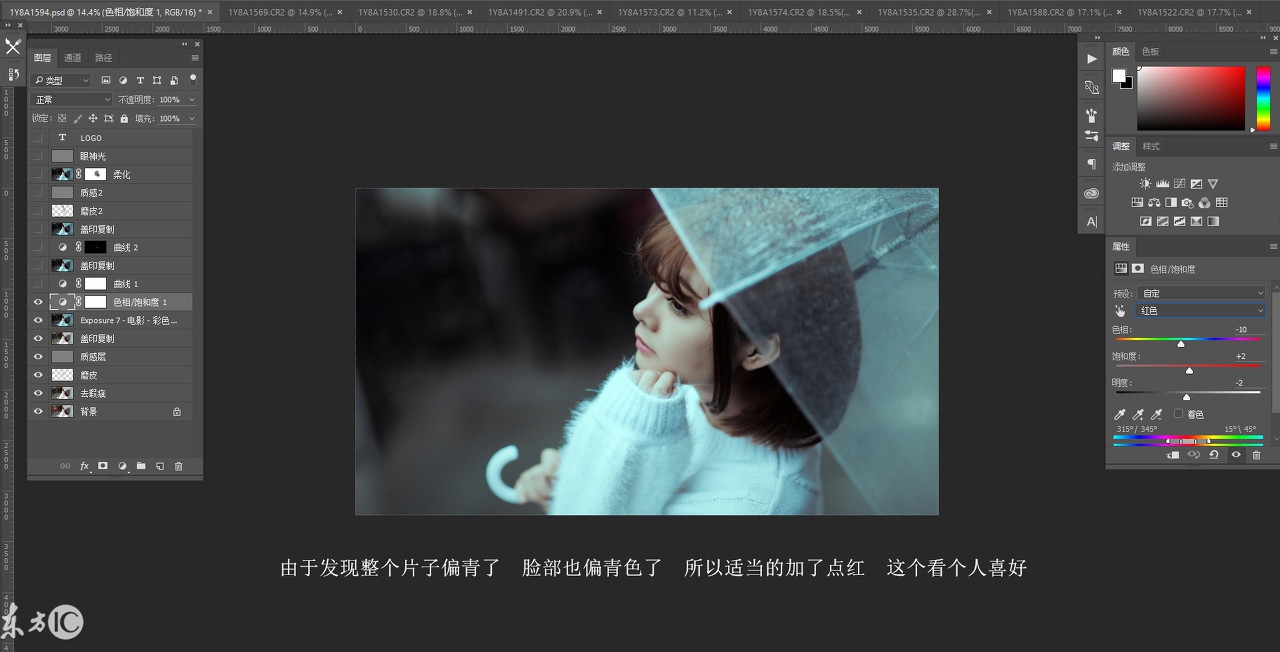
Task: Open the Levels adjustment from 添加调整
Action: click(x=1162, y=183)
